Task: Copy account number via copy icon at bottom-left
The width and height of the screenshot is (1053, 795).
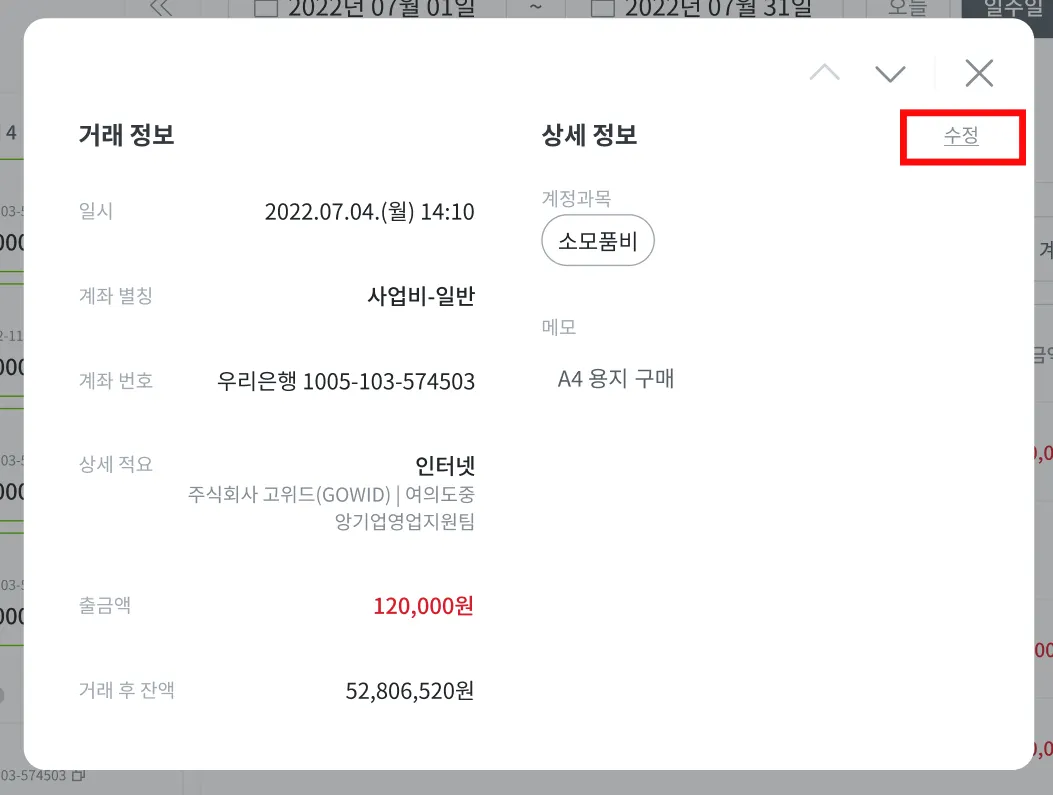Action: 79,775
